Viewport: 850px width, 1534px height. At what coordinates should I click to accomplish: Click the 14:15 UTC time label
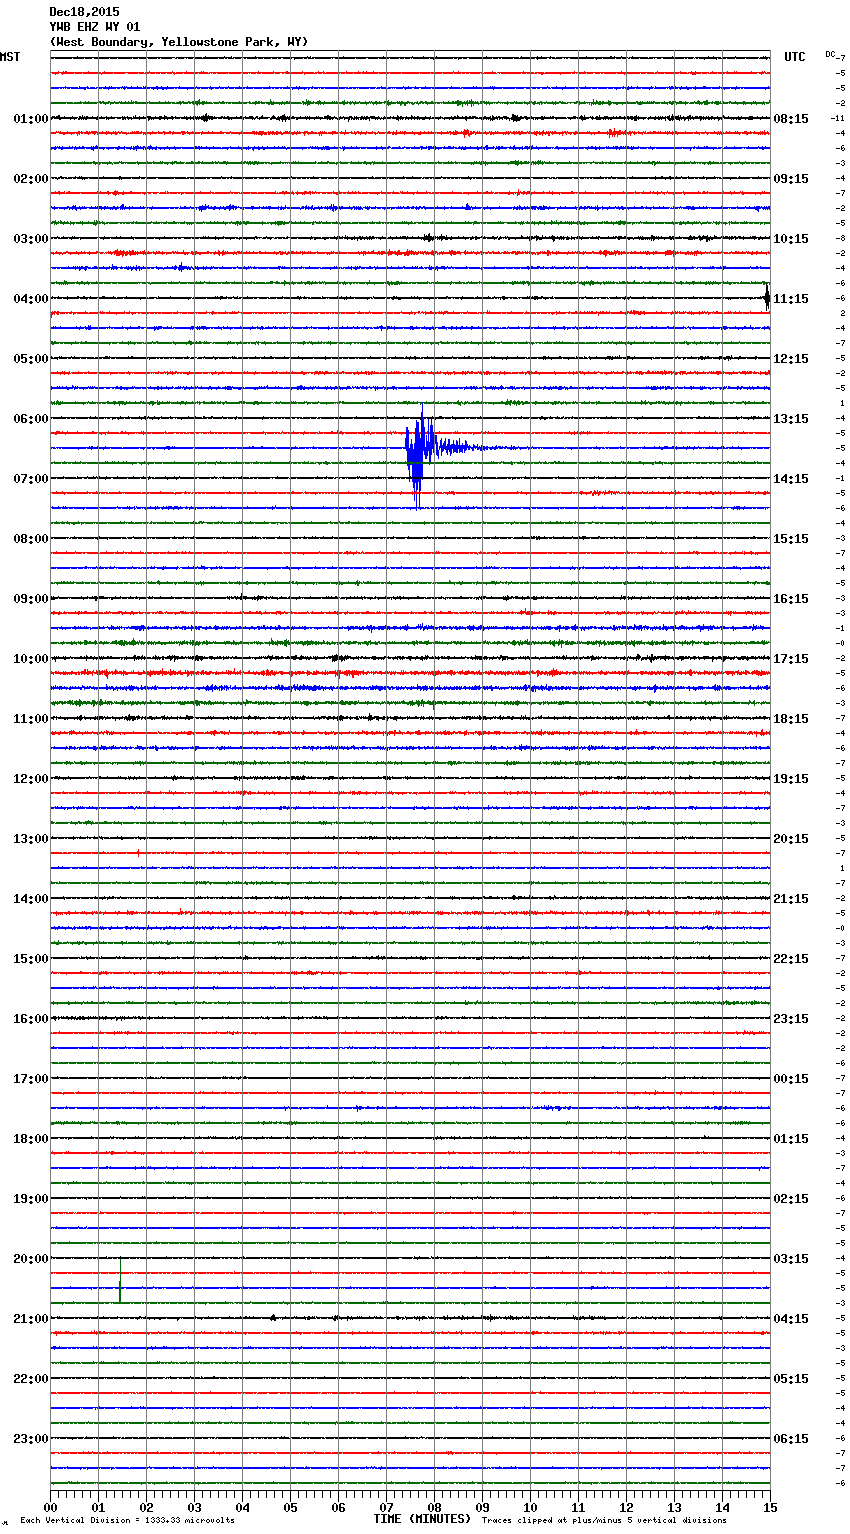tap(791, 479)
